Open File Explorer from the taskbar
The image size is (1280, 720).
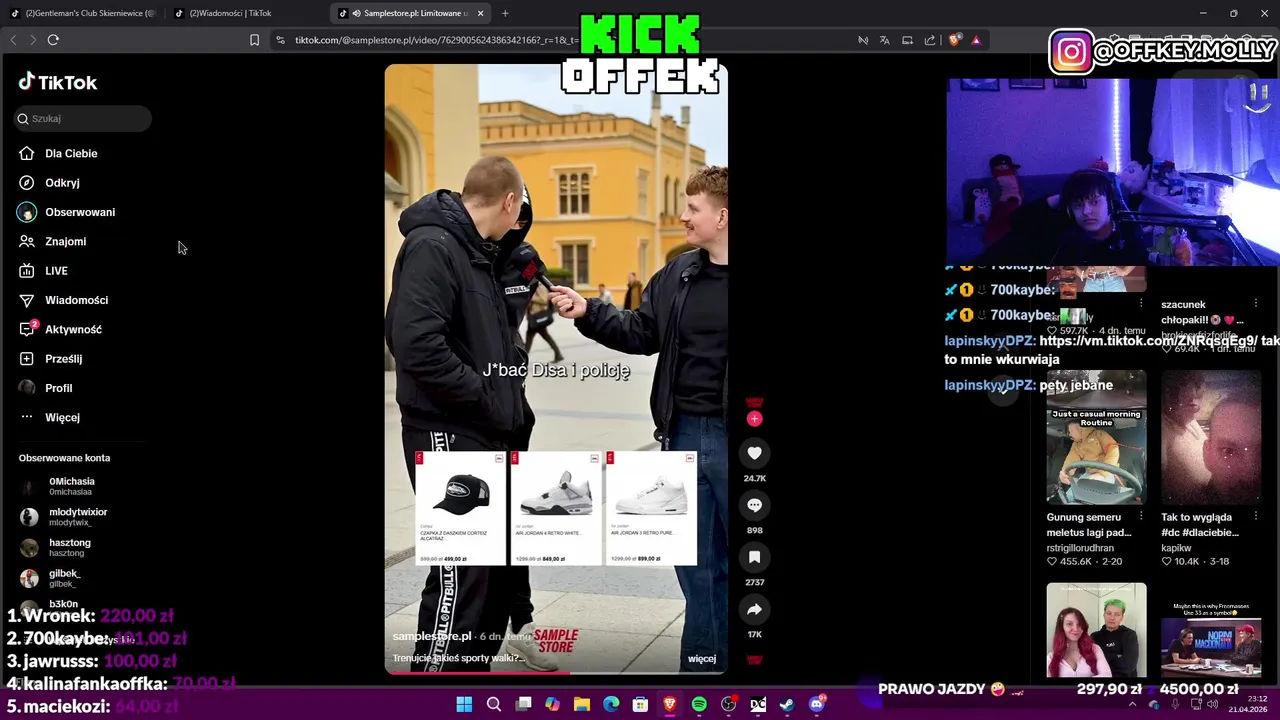click(581, 705)
